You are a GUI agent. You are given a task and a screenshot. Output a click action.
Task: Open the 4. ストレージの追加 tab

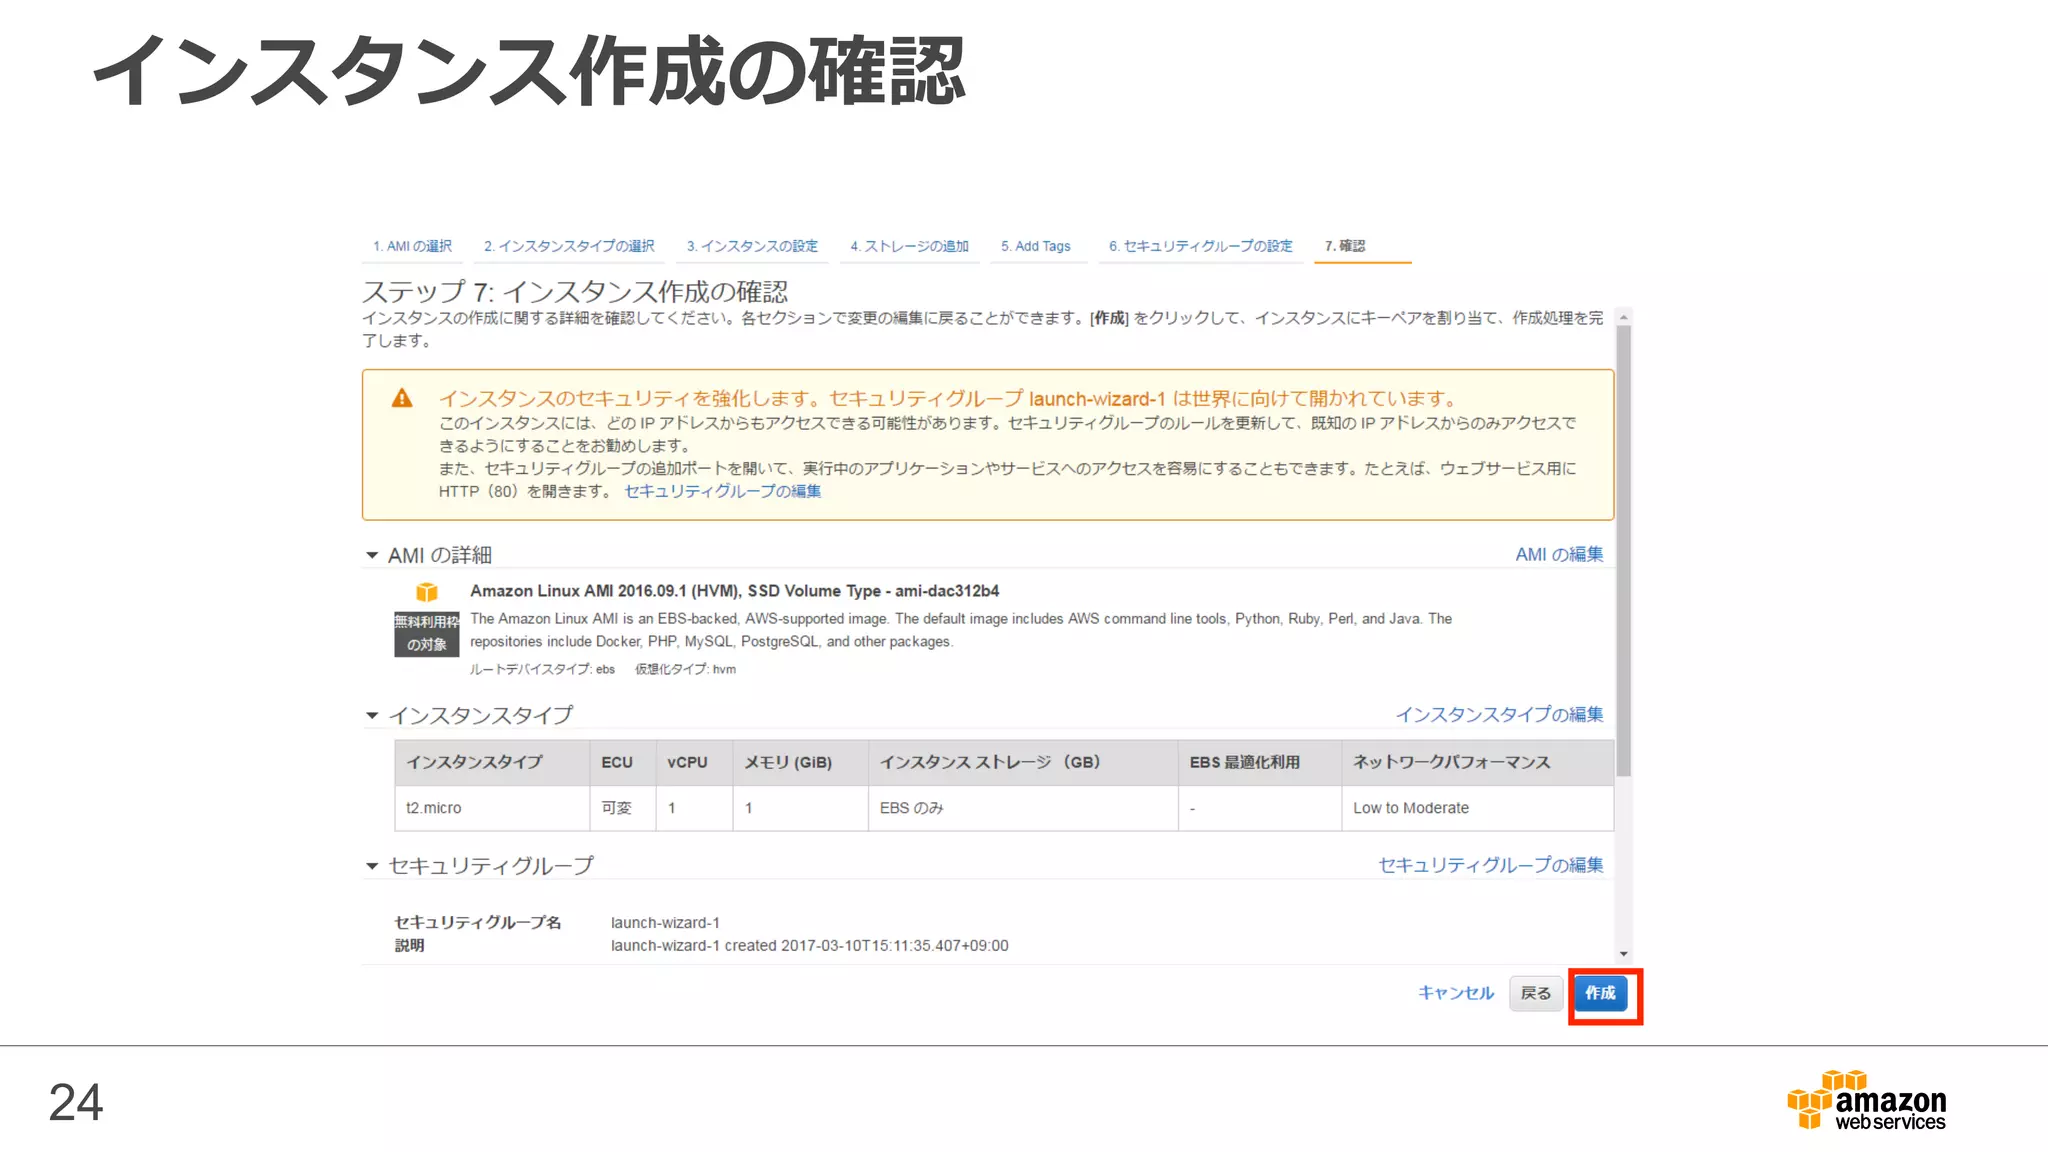pyautogui.click(x=909, y=246)
